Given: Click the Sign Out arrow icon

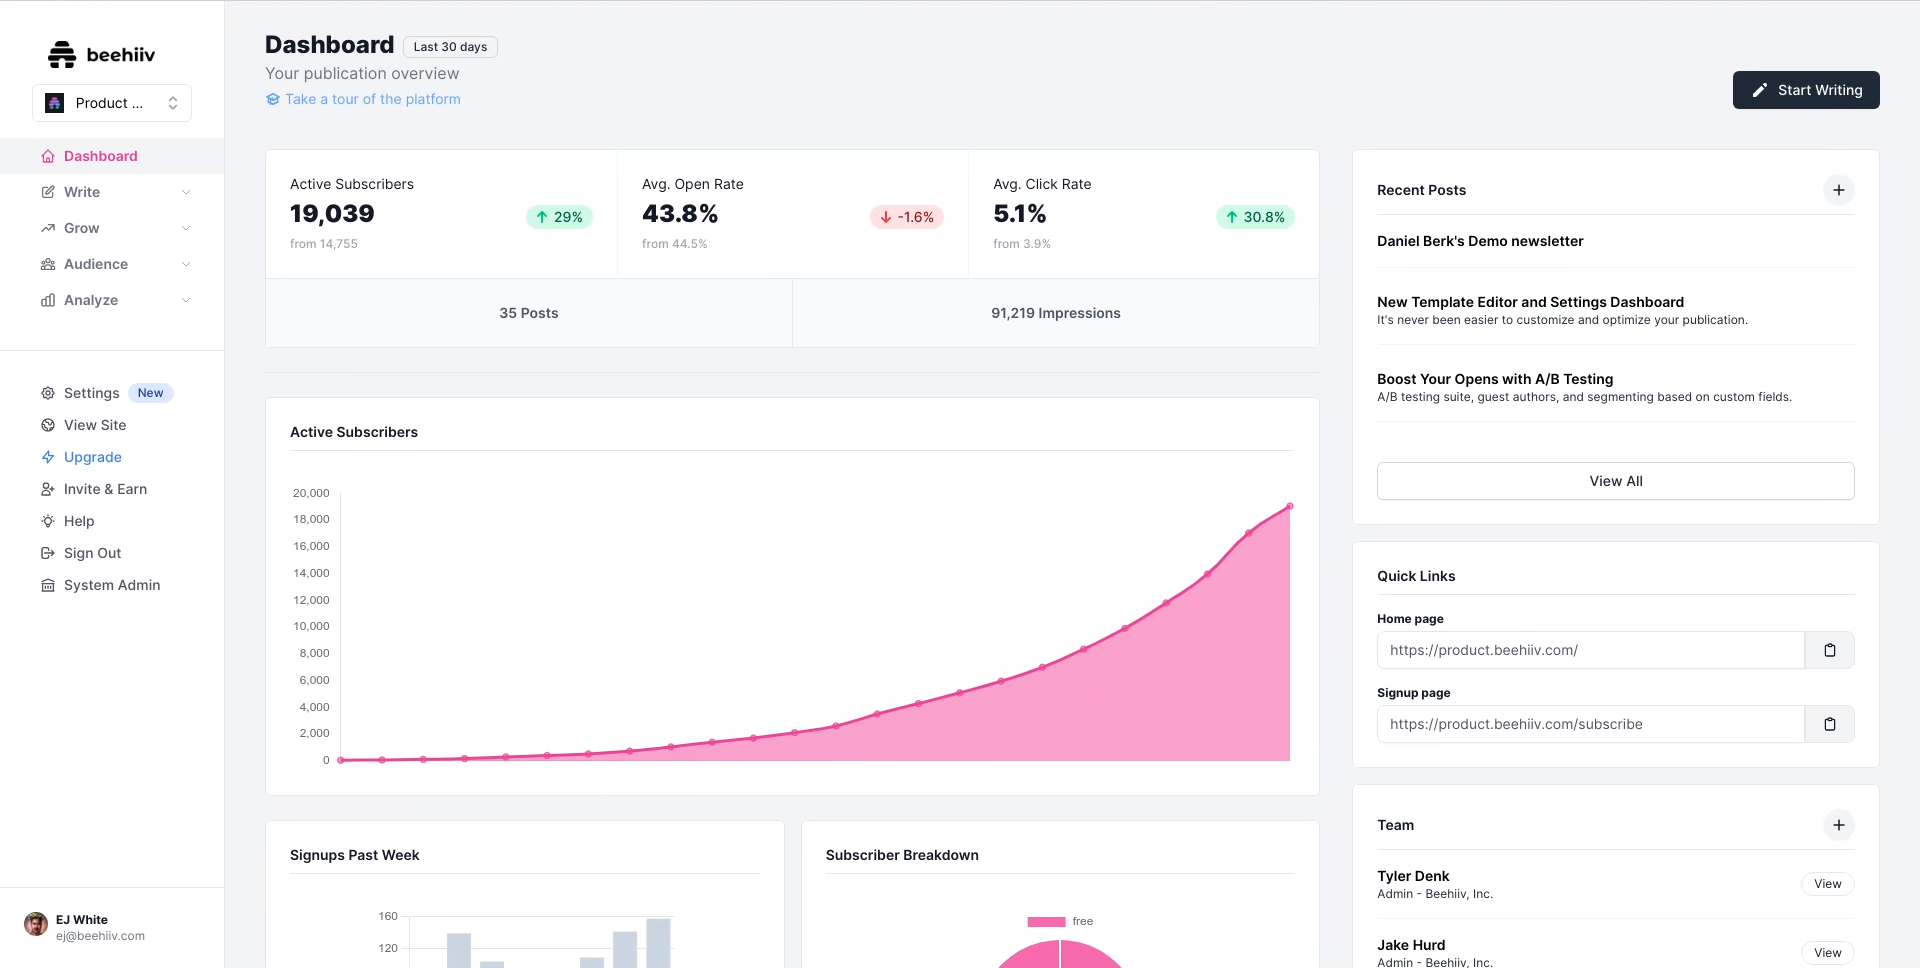Looking at the screenshot, I should [x=48, y=553].
